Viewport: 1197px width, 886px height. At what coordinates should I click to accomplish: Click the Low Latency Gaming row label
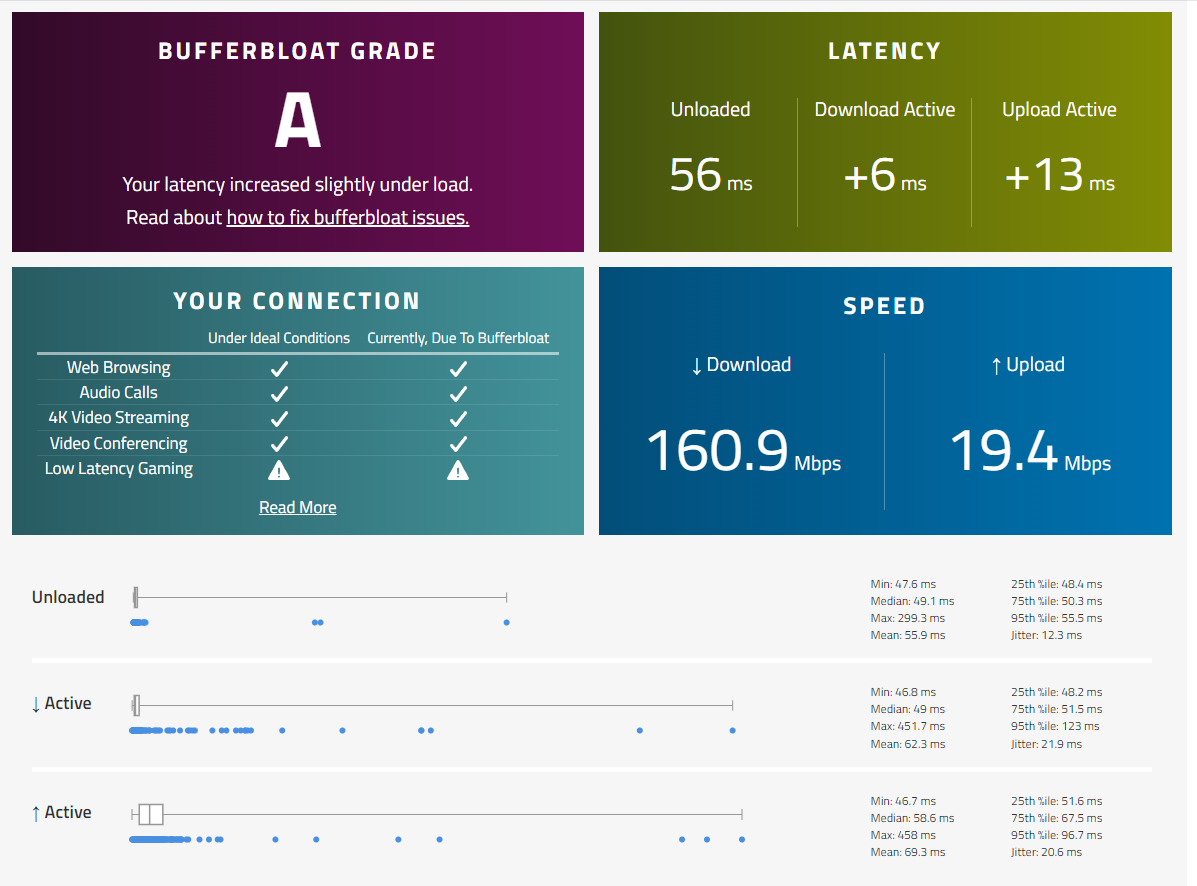click(118, 469)
